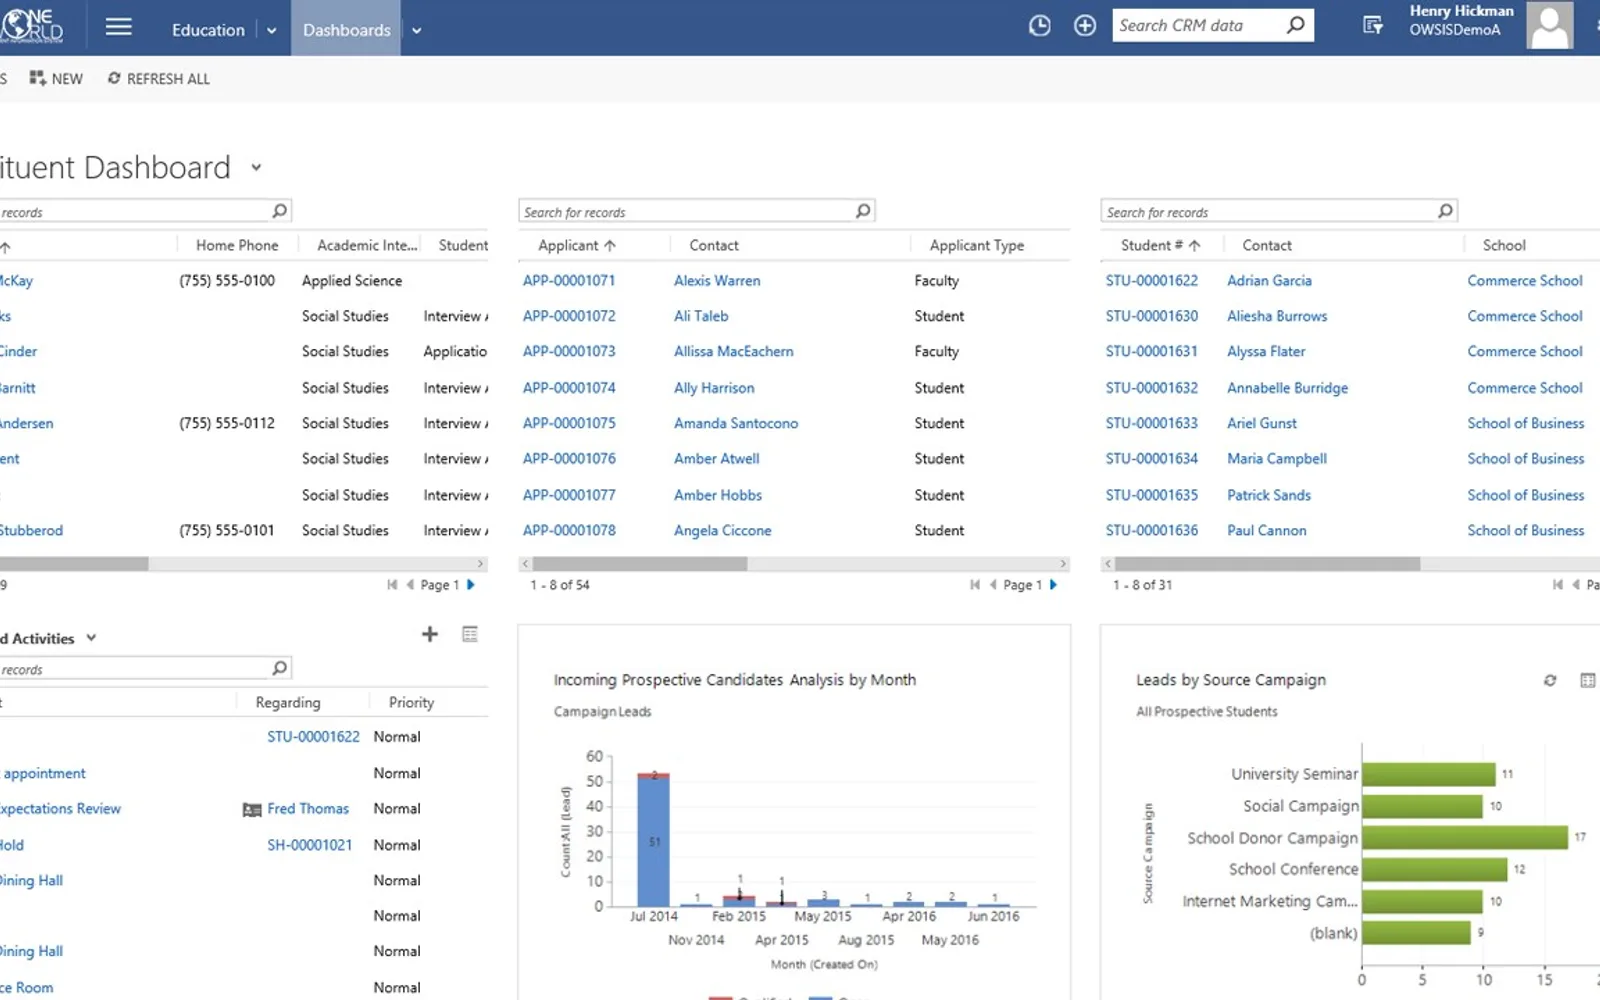1600x1000 pixels.
Task: Go to next page of applicants
Action: pos(1053,585)
